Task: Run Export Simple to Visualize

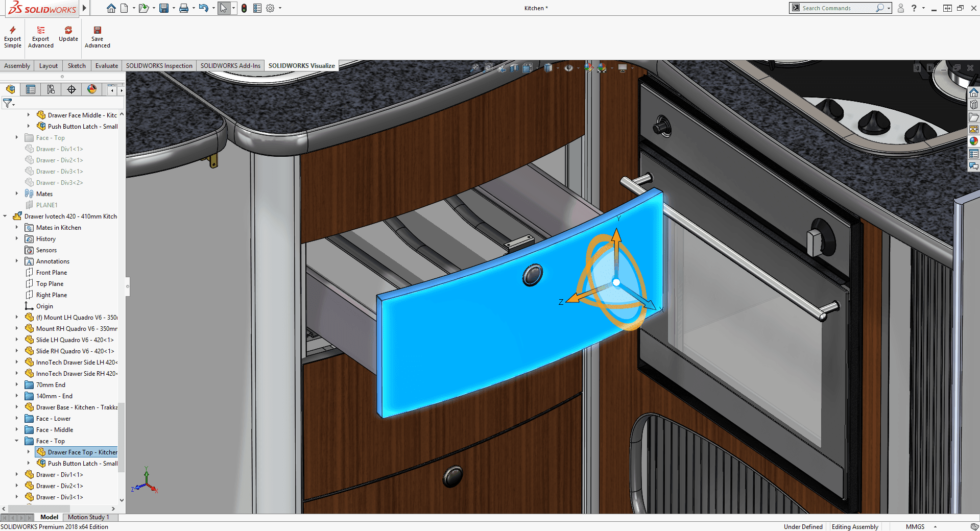Action: pos(12,37)
